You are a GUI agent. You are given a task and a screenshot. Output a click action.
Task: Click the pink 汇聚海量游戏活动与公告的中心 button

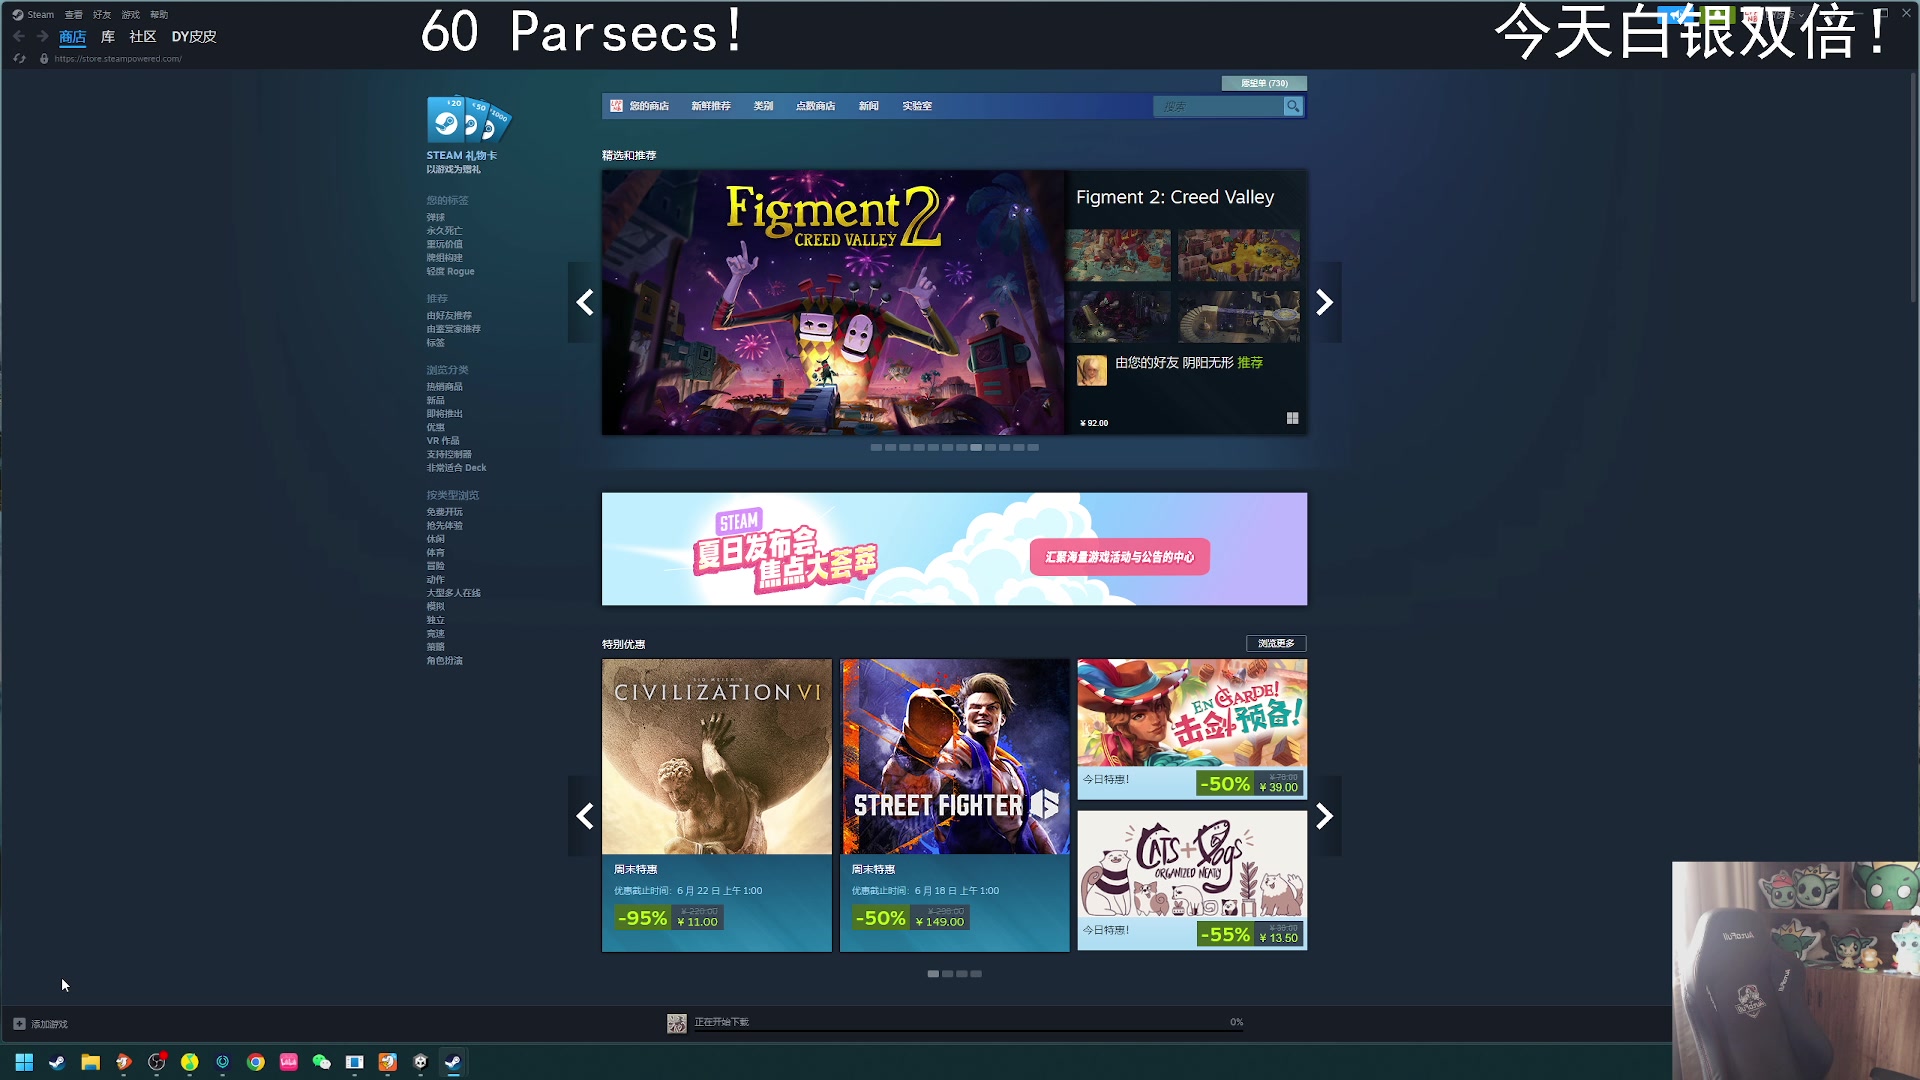pyautogui.click(x=1120, y=557)
